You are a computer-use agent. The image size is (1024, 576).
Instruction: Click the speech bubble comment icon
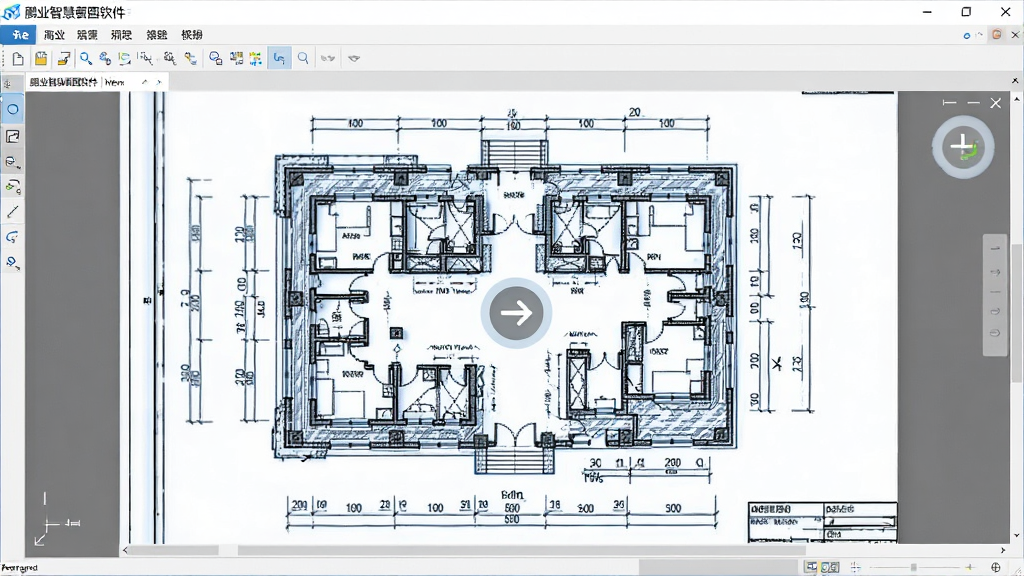pyautogui.click(x=215, y=59)
